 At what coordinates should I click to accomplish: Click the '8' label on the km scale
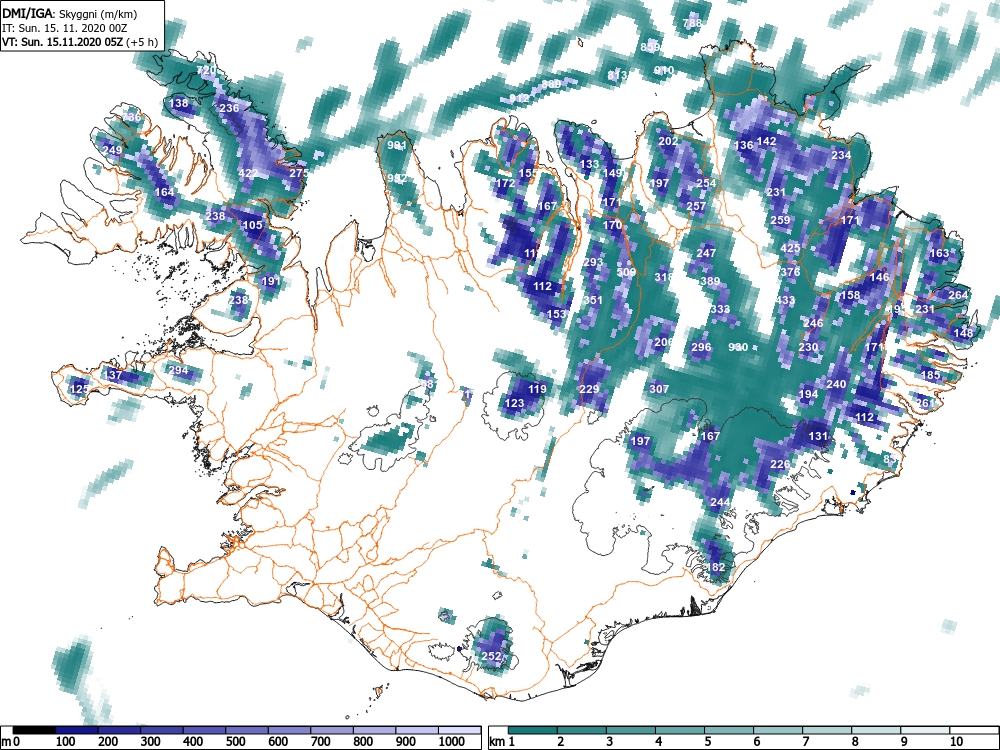tap(855, 742)
